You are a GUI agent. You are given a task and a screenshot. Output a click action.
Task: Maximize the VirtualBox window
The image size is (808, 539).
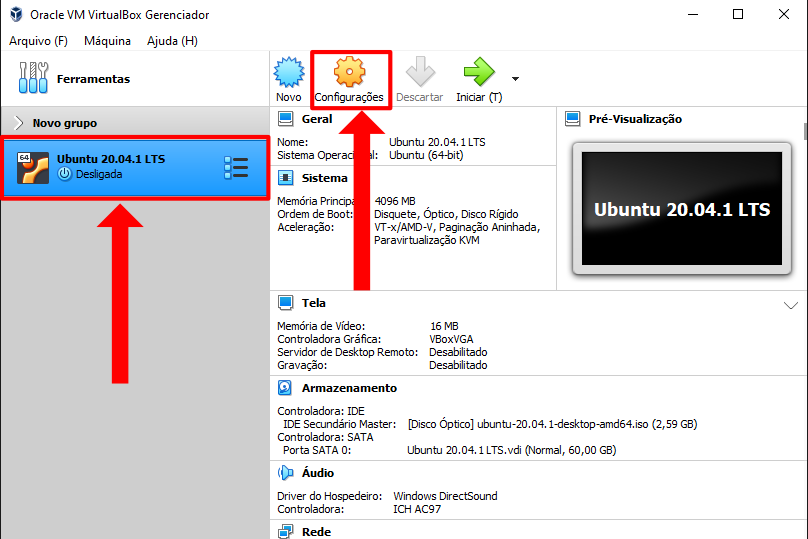[x=738, y=14]
